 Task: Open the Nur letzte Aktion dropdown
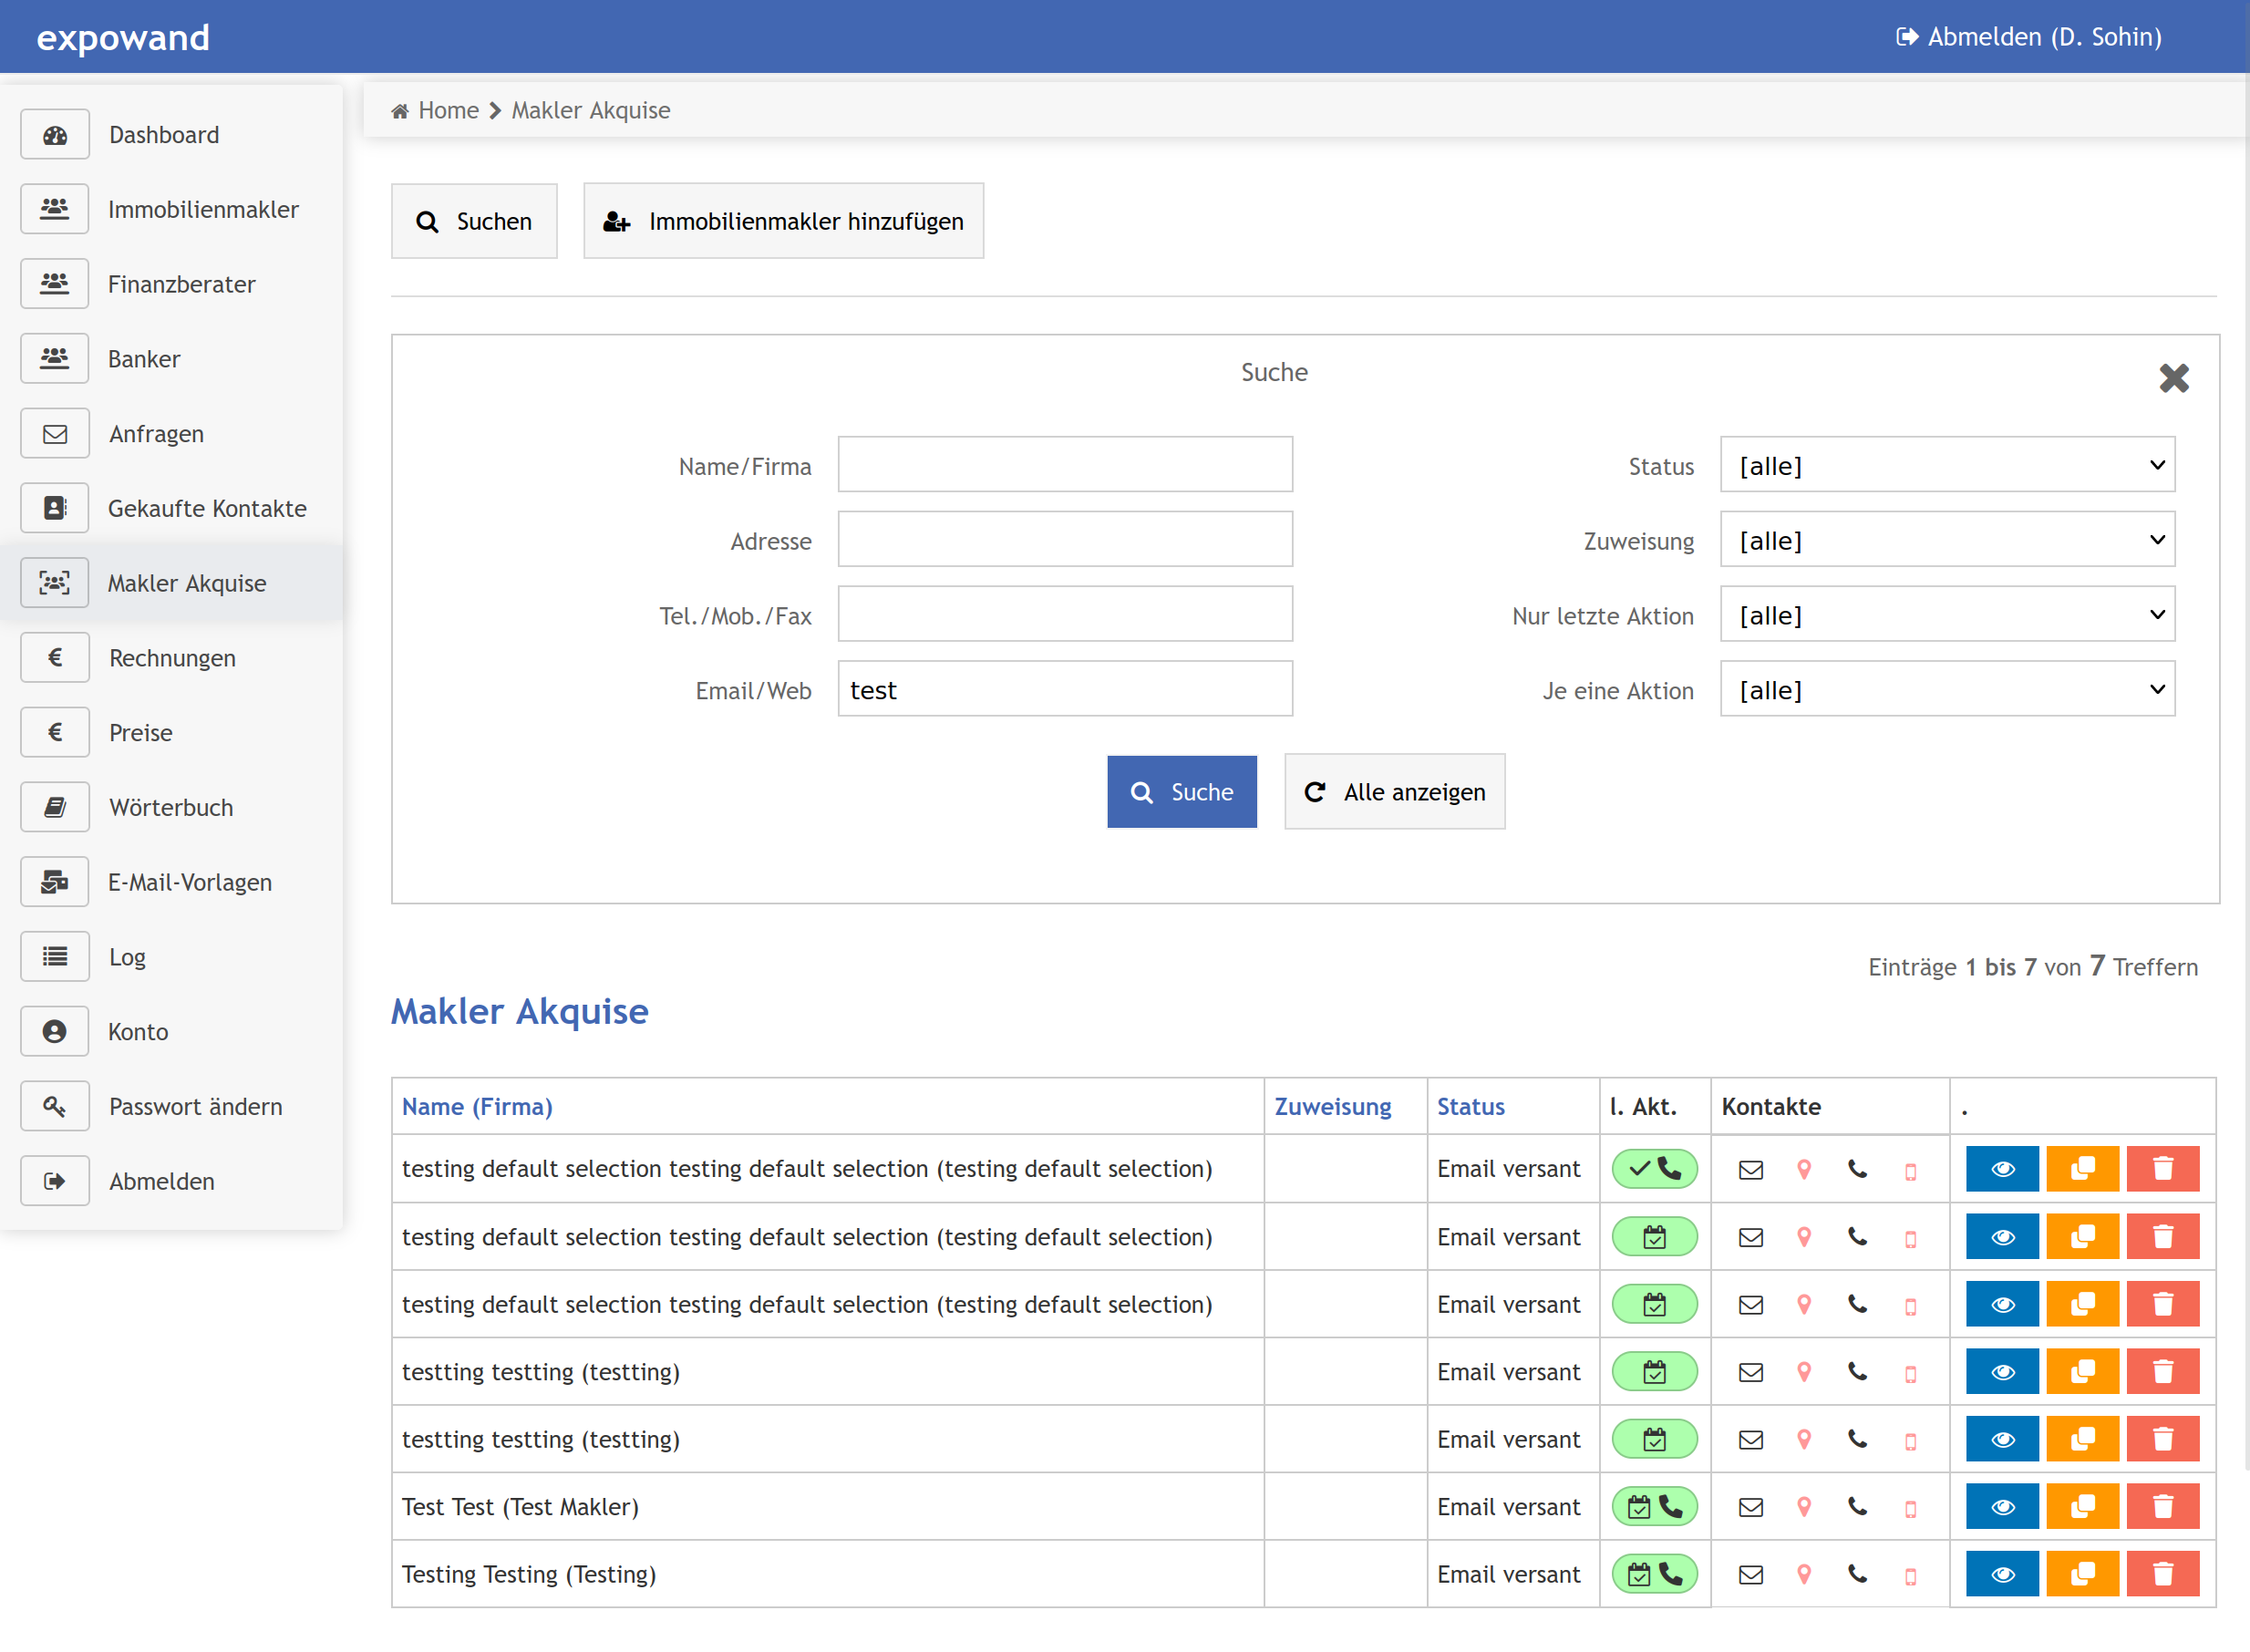click(1946, 615)
